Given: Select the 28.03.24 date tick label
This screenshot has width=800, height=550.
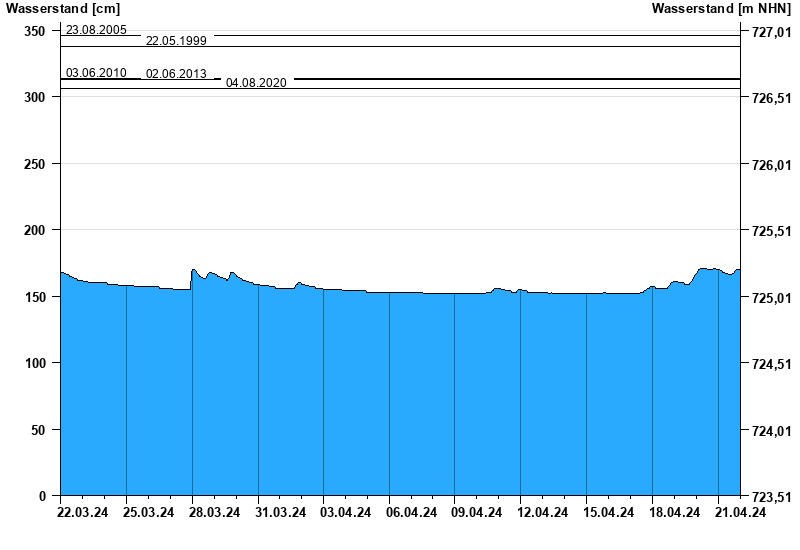Looking at the screenshot, I should pyautogui.click(x=214, y=513).
